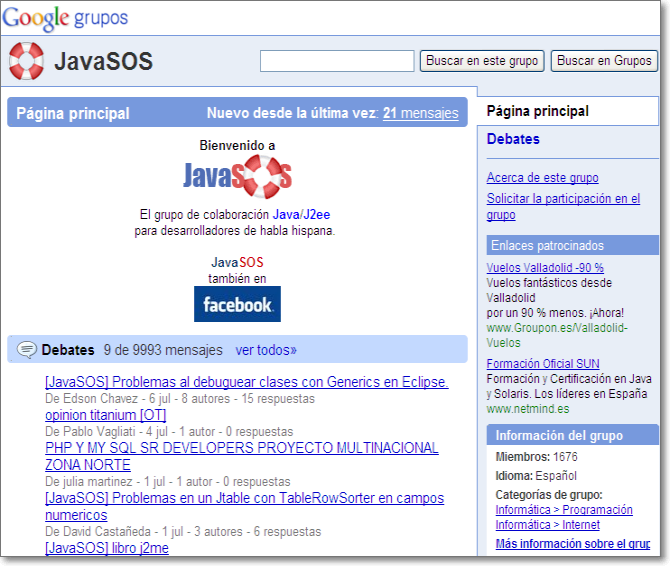Open thread Problemas al debuguear clases con Generics
This screenshot has height=566, width=670.
click(x=247, y=382)
